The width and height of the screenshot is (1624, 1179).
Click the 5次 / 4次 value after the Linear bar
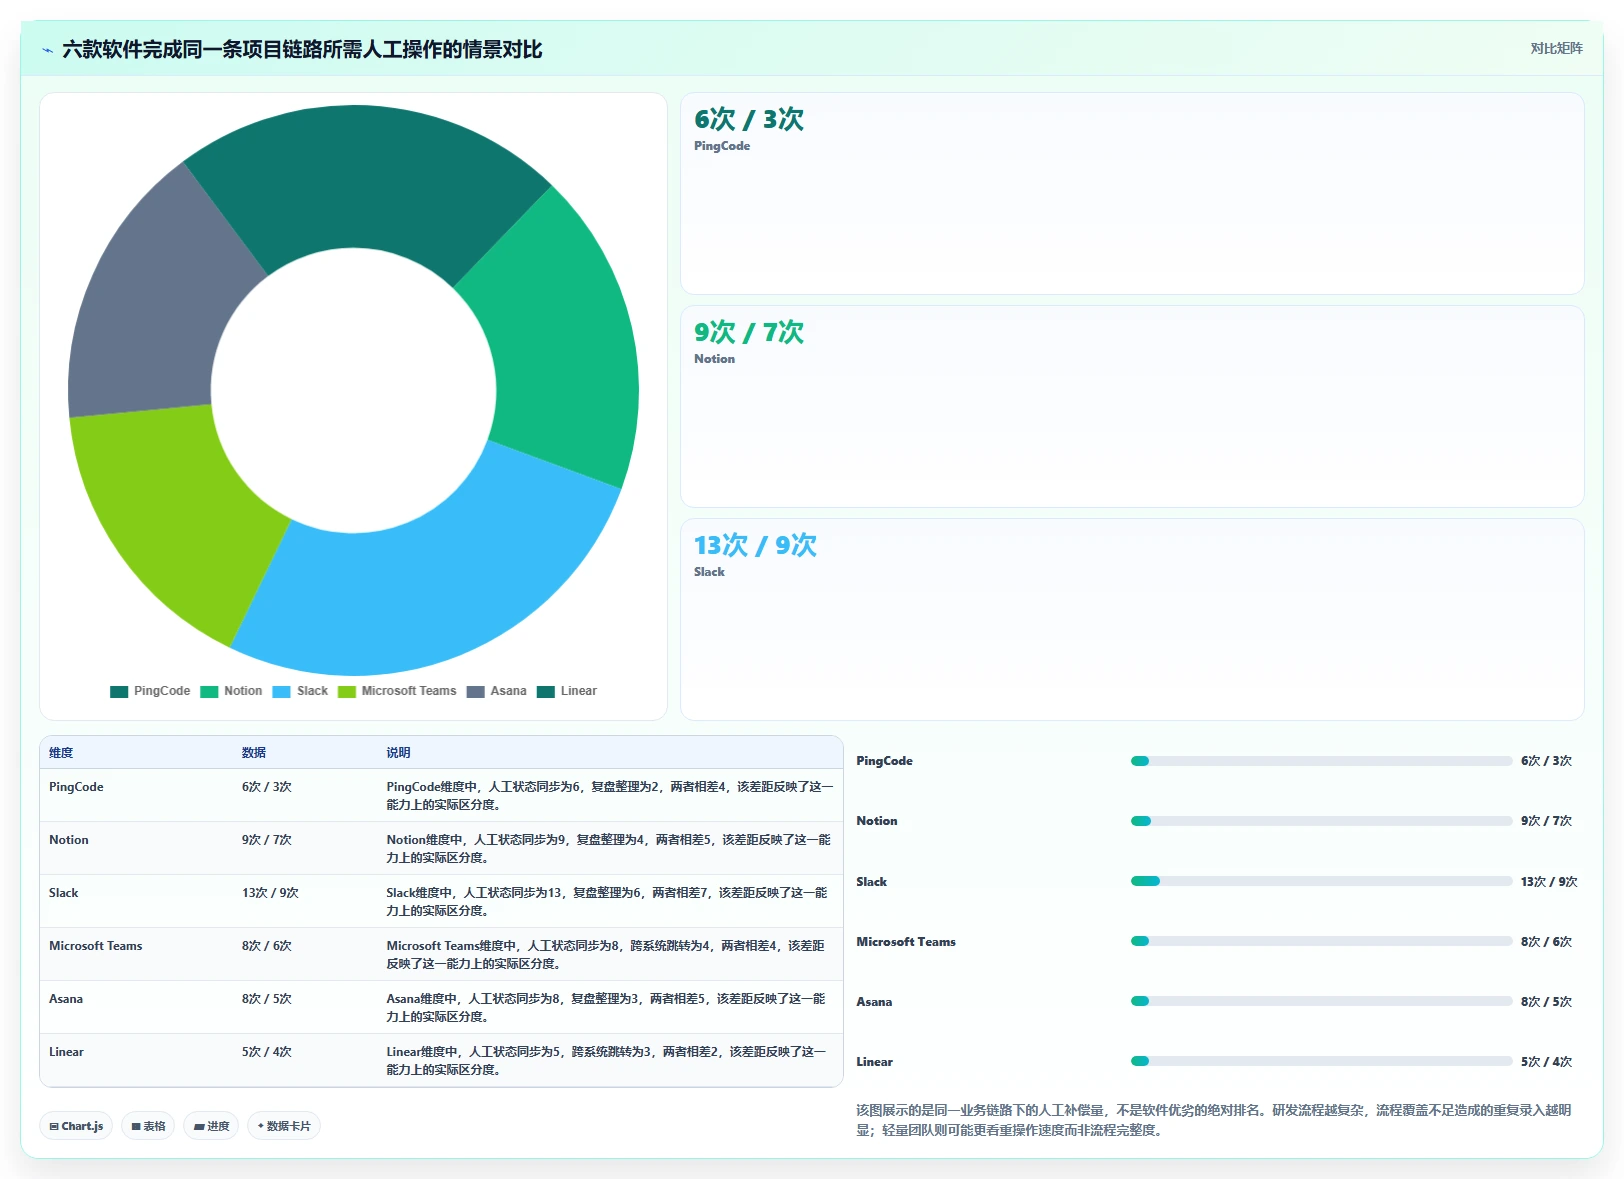click(x=1546, y=1062)
